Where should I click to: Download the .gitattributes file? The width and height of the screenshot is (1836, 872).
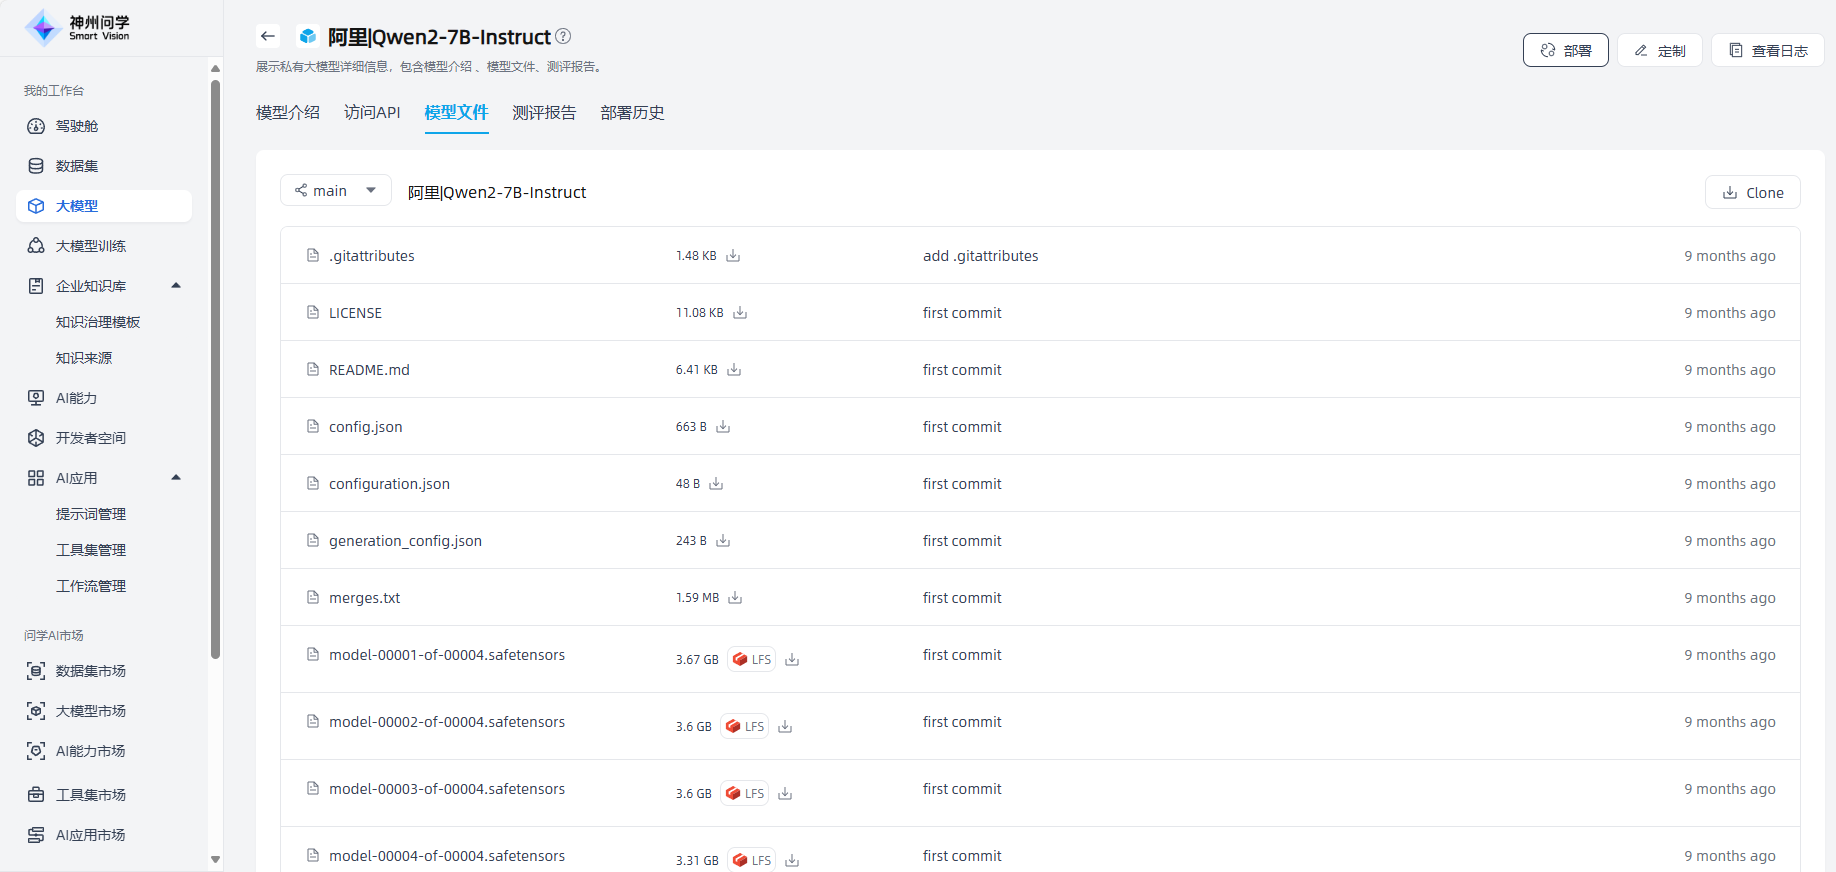(x=733, y=256)
